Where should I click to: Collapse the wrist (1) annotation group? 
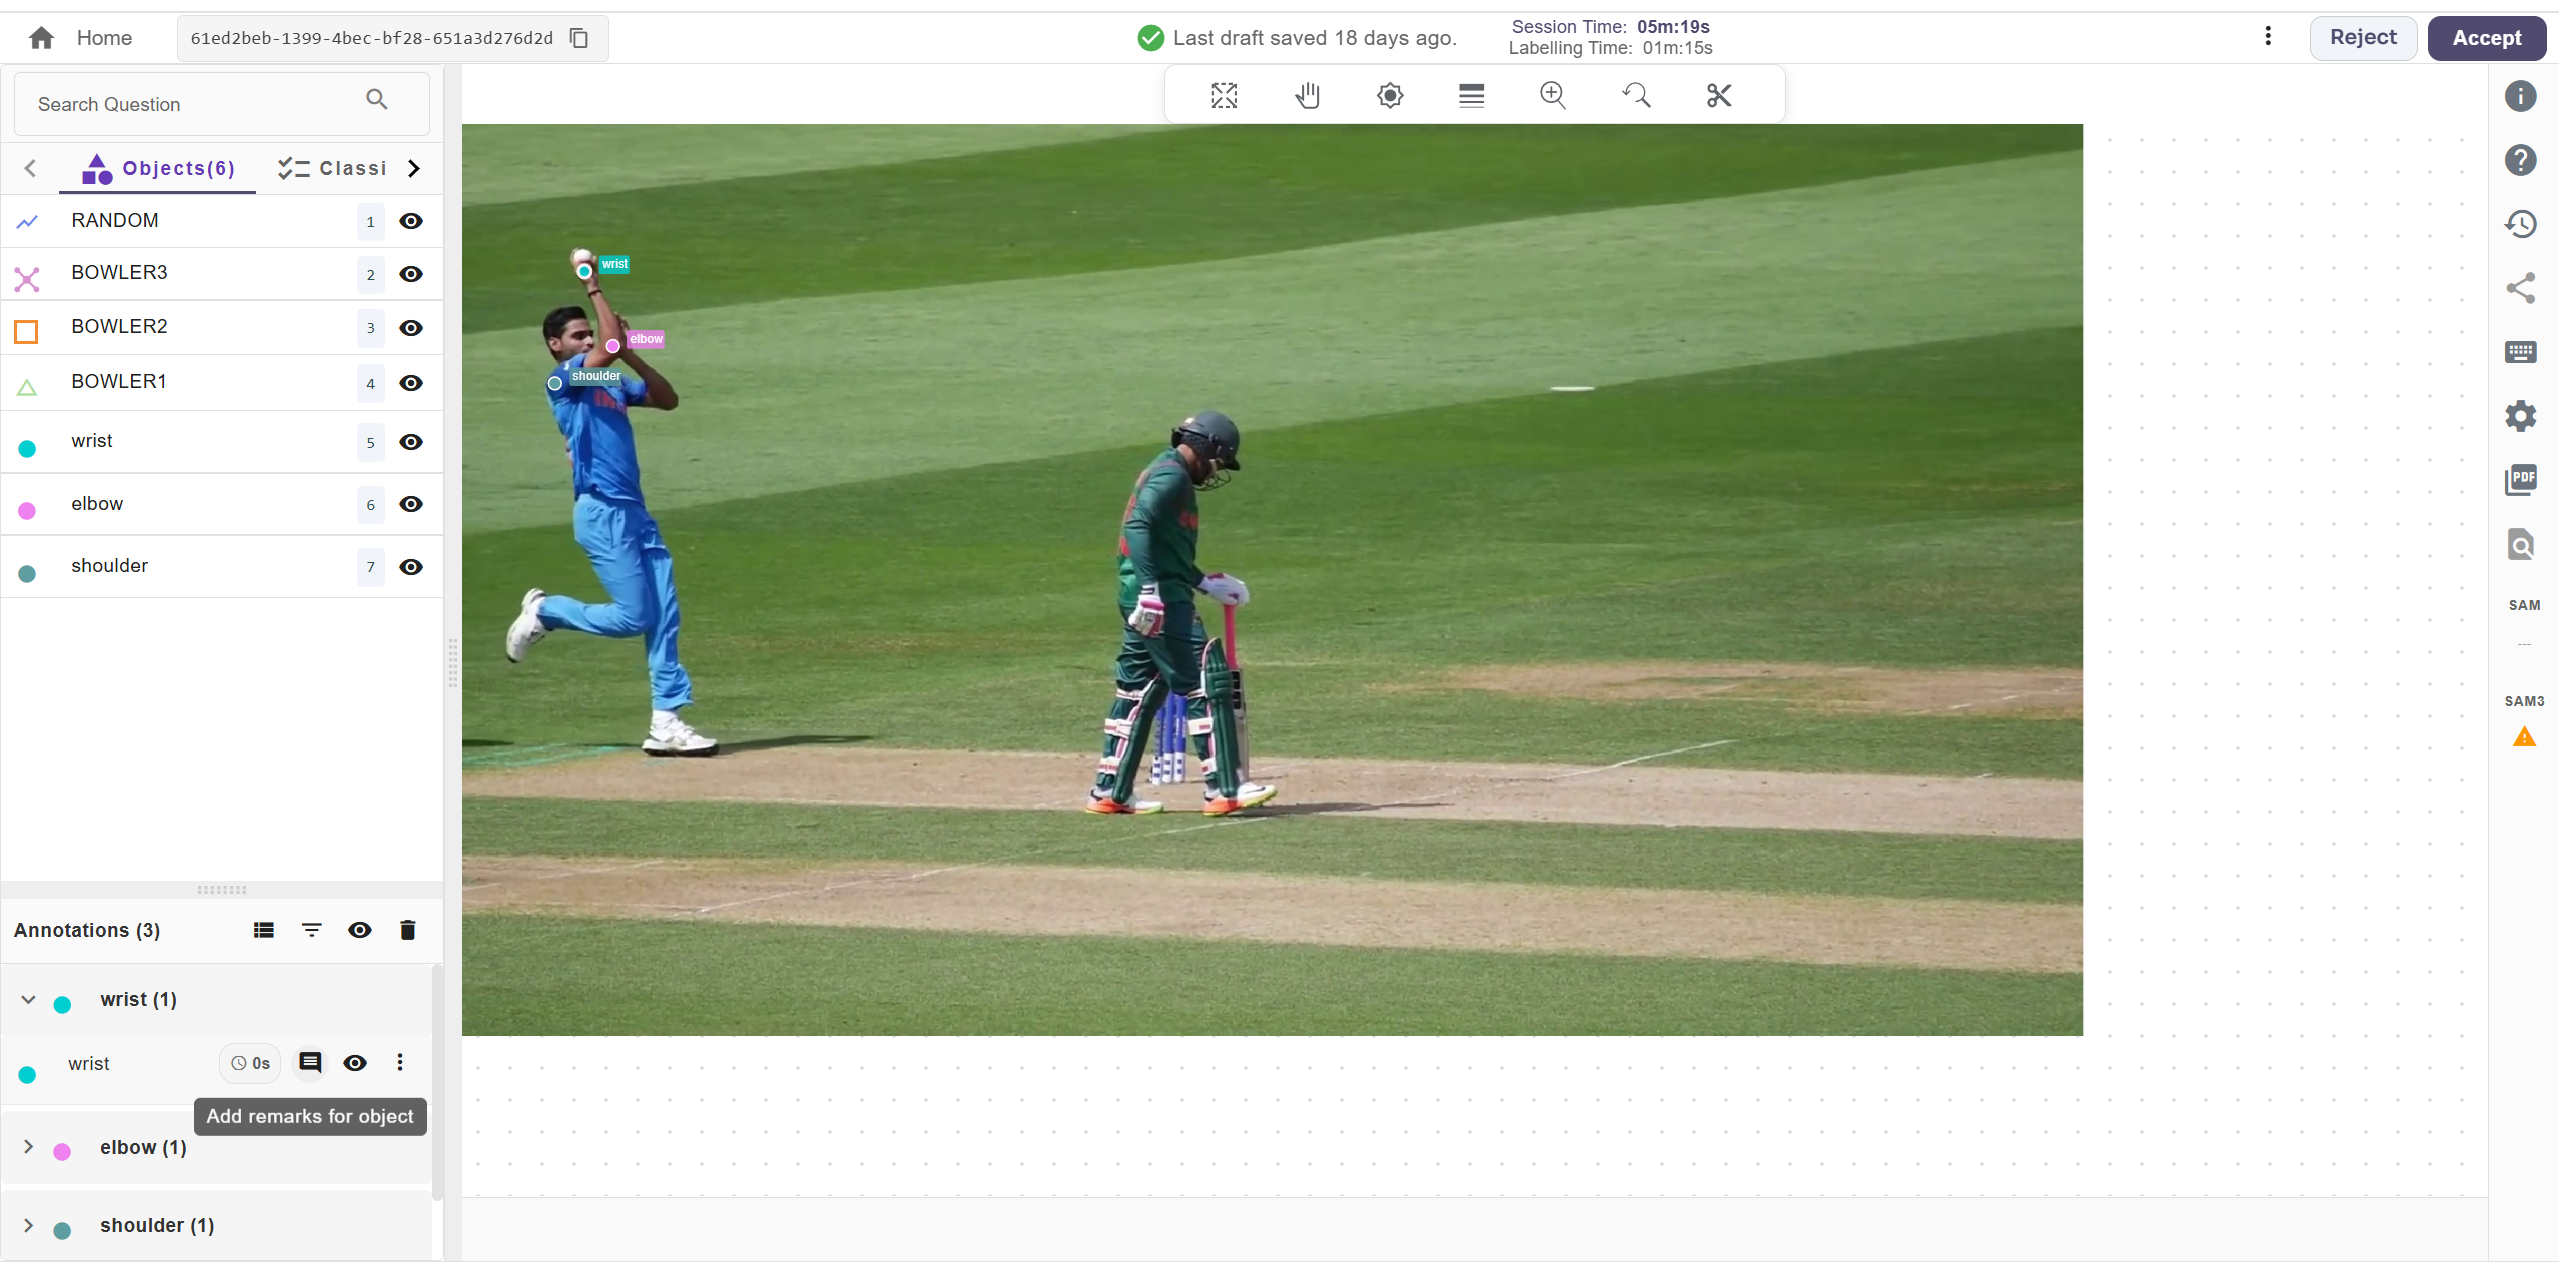point(29,1000)
